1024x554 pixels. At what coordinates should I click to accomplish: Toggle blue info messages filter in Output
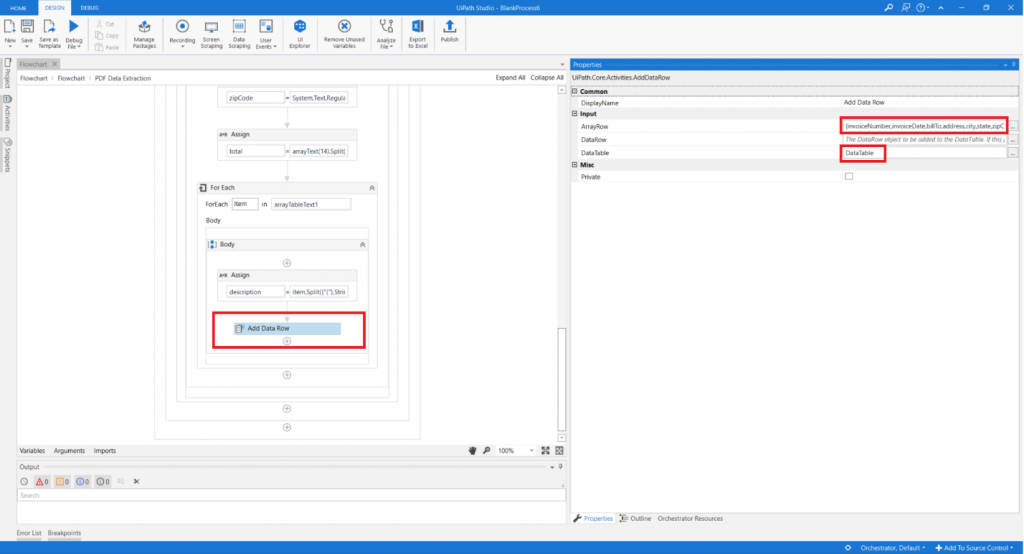[82, 481]
